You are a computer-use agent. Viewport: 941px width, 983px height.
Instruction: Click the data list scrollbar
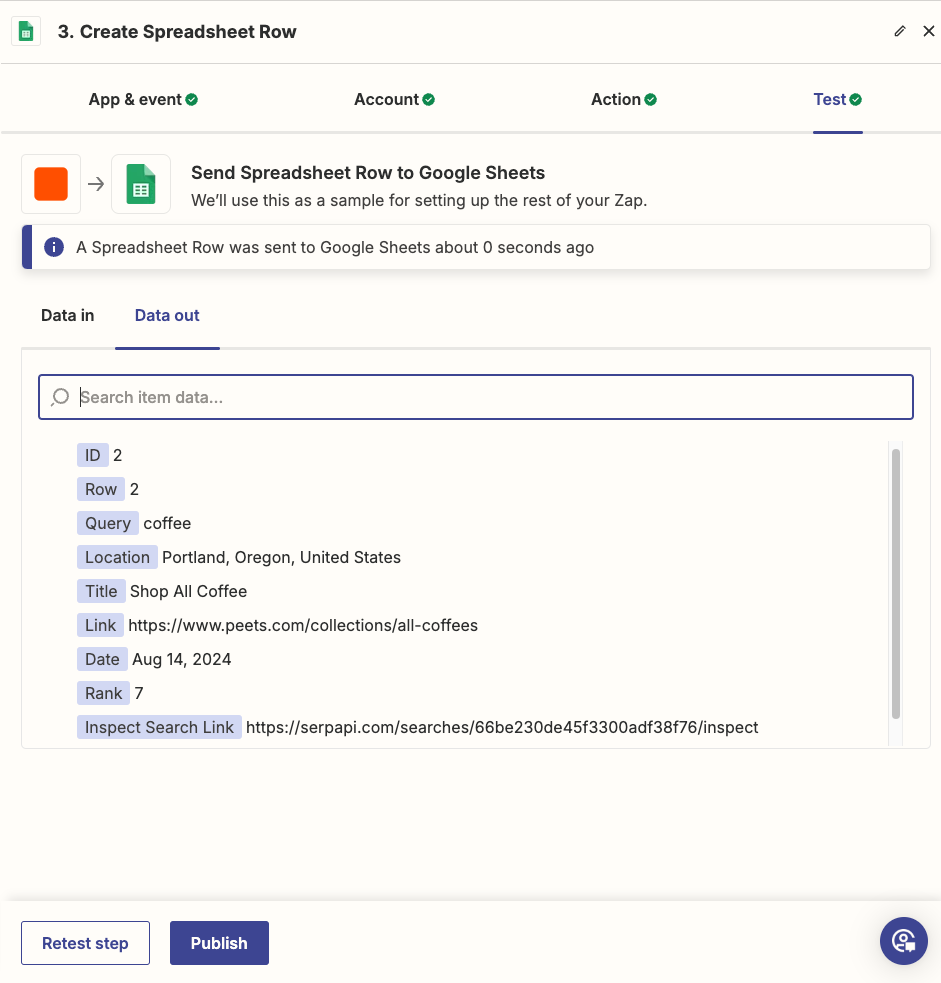896,583
